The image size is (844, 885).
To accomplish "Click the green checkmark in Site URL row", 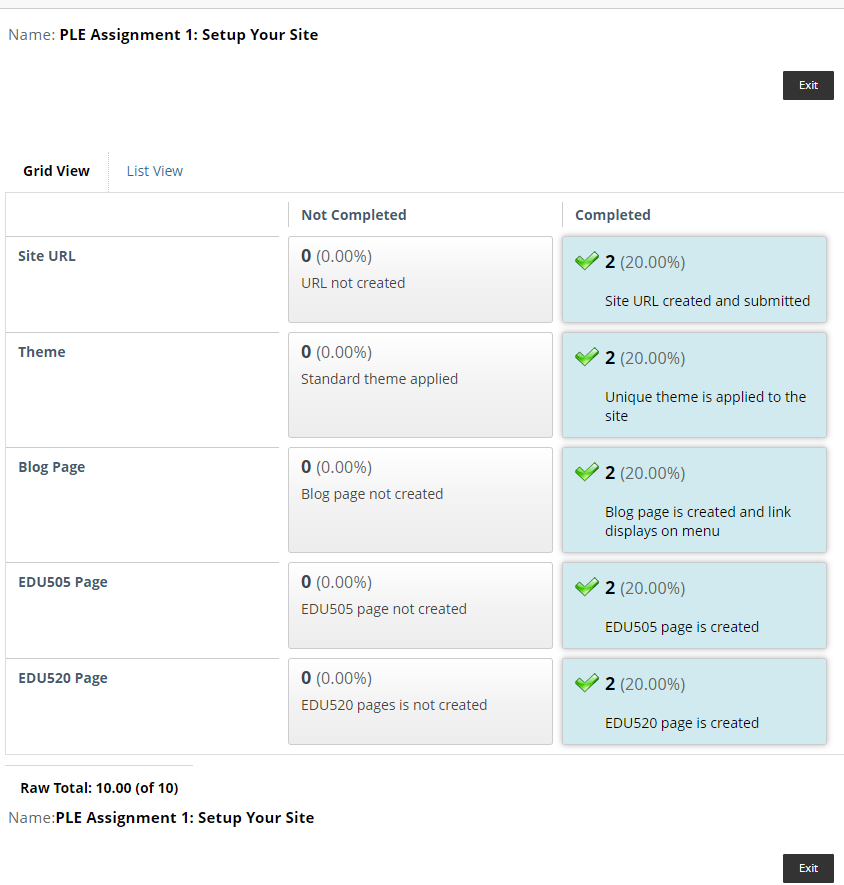I will click(587, 261).
